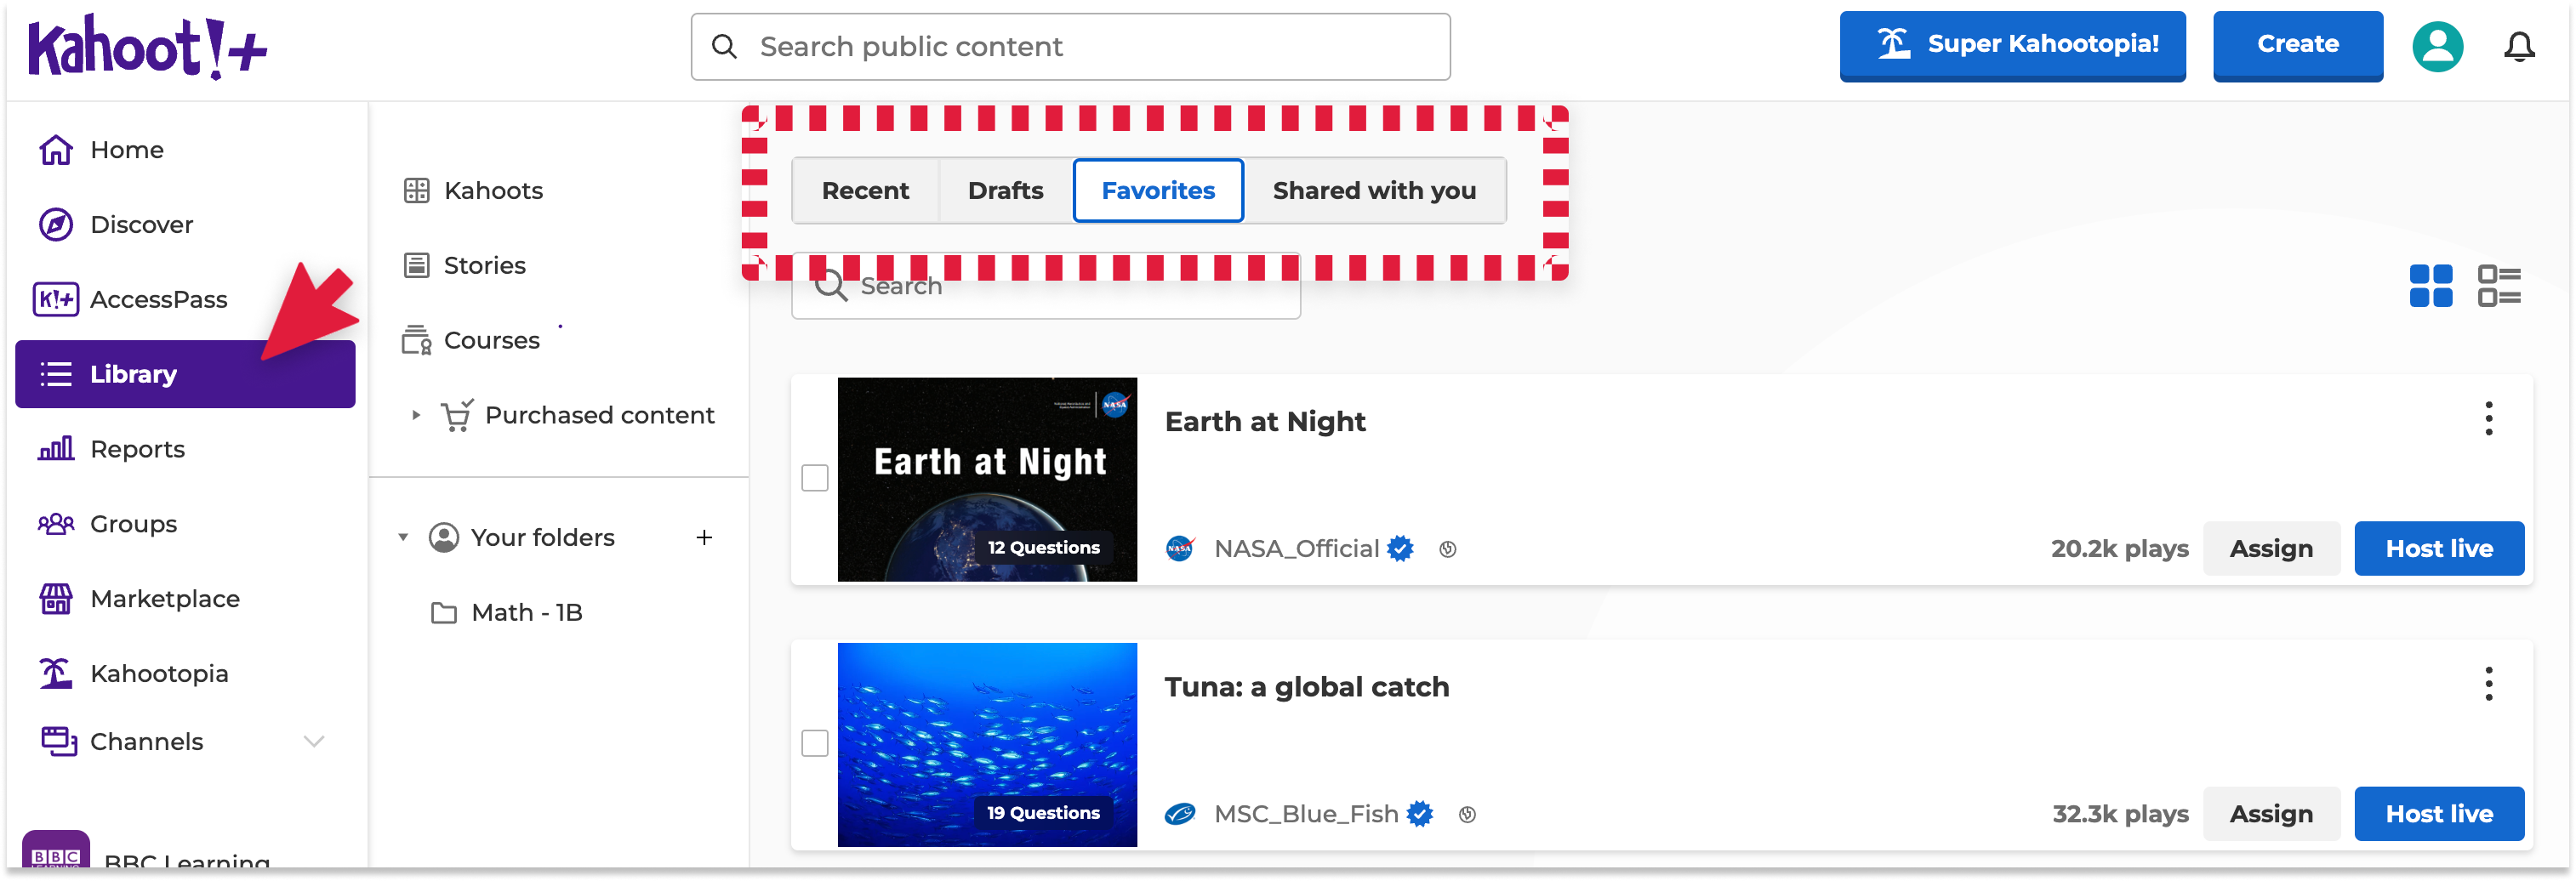Add a new folder with plus icon
This screenshot has height=881, width=2576.
(704, 538)
